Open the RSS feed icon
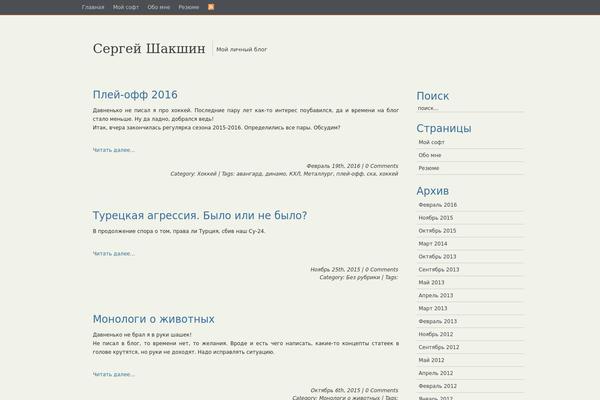 [211, 7]
